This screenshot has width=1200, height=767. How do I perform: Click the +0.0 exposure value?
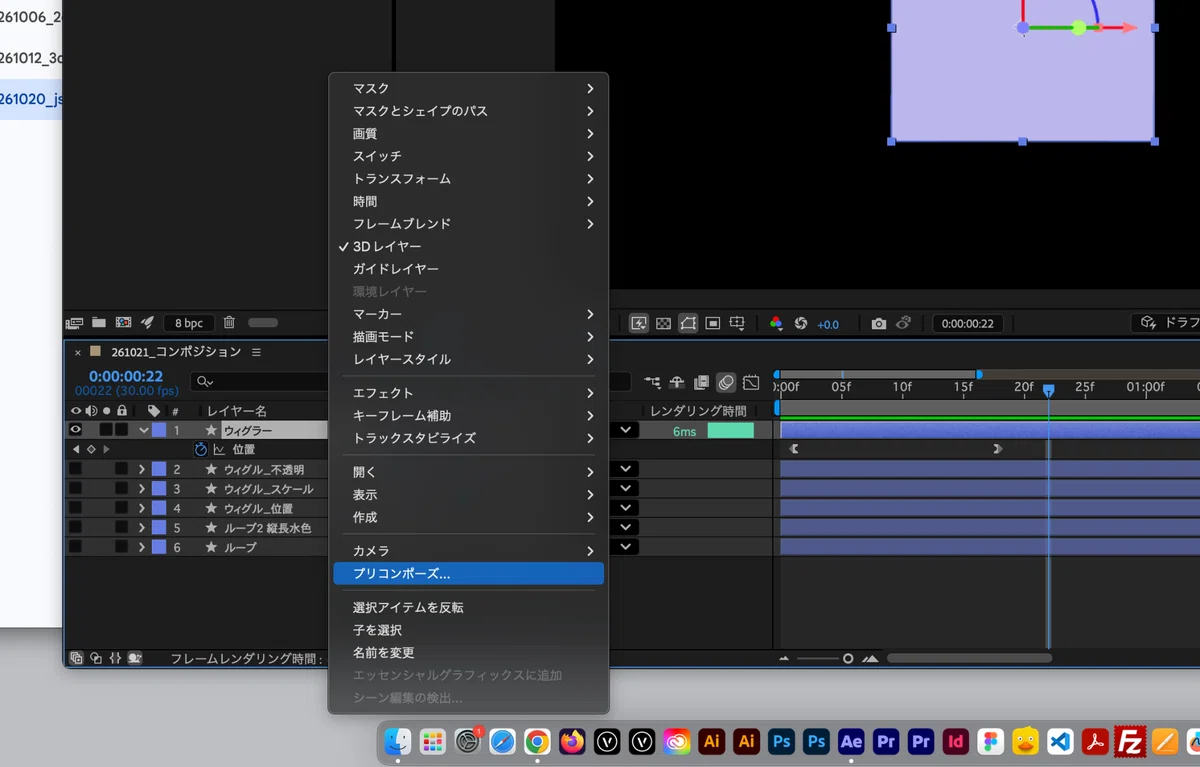point(828,324)
